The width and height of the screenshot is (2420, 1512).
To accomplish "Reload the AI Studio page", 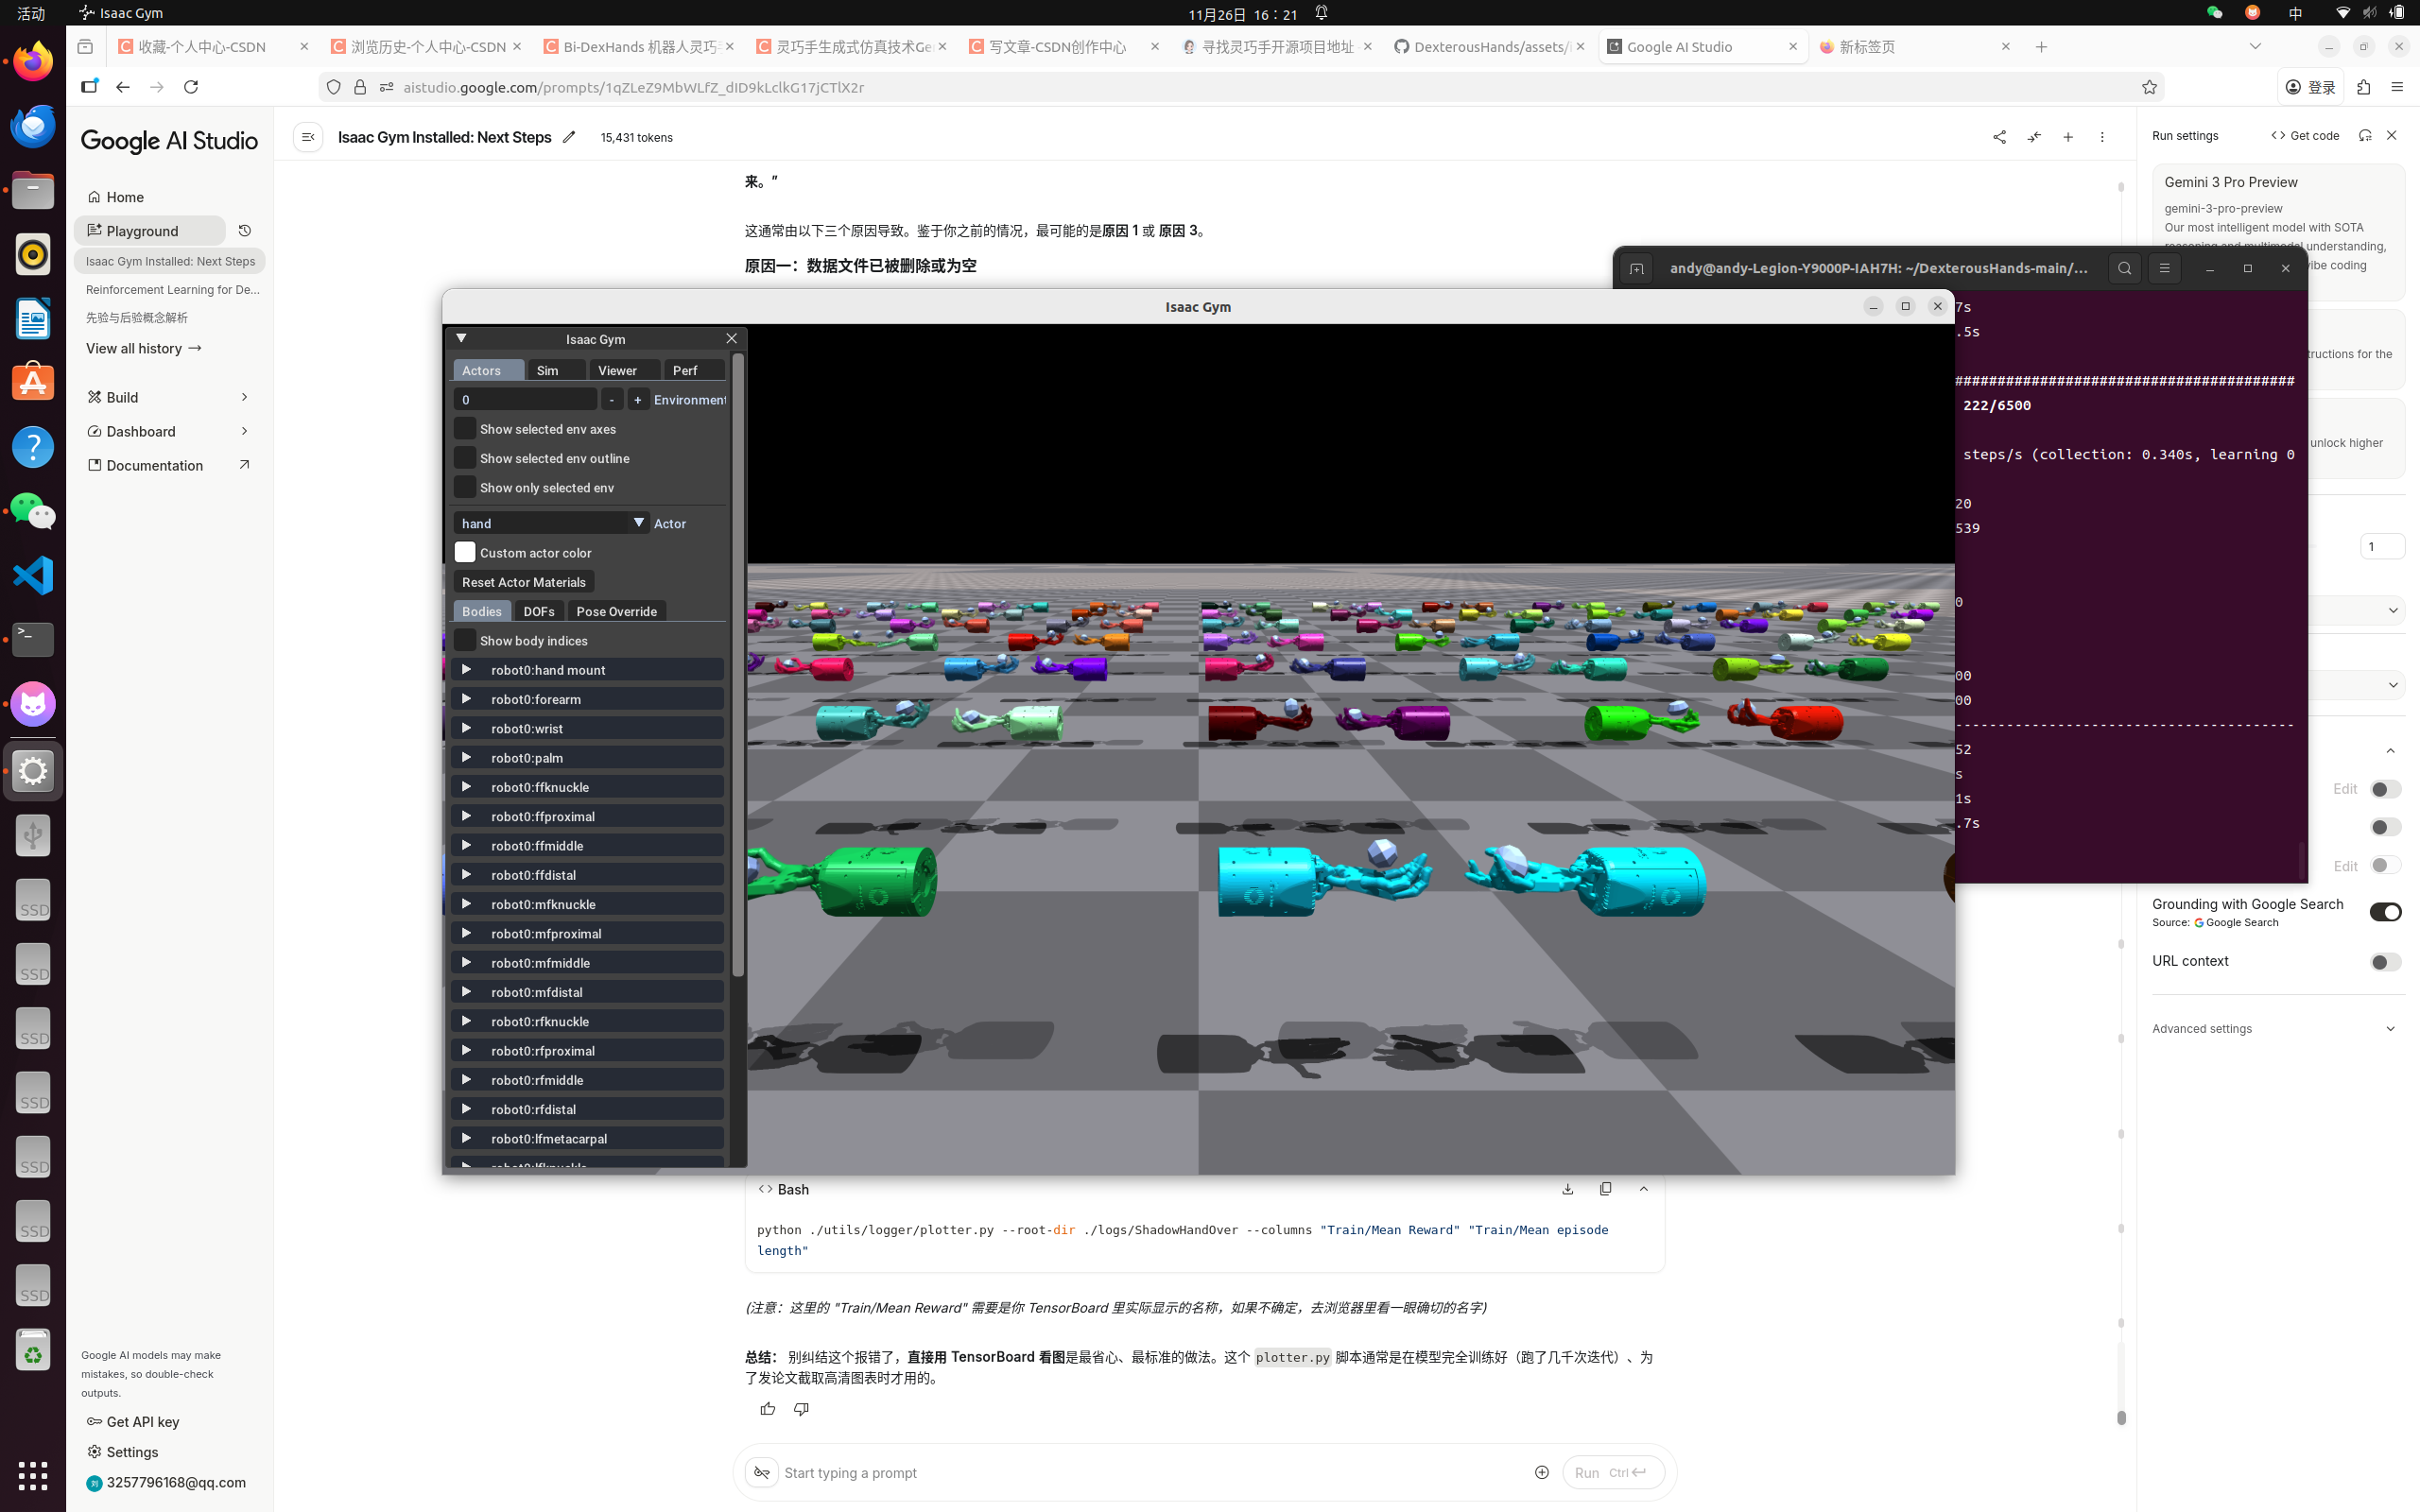I will (191, 87).
